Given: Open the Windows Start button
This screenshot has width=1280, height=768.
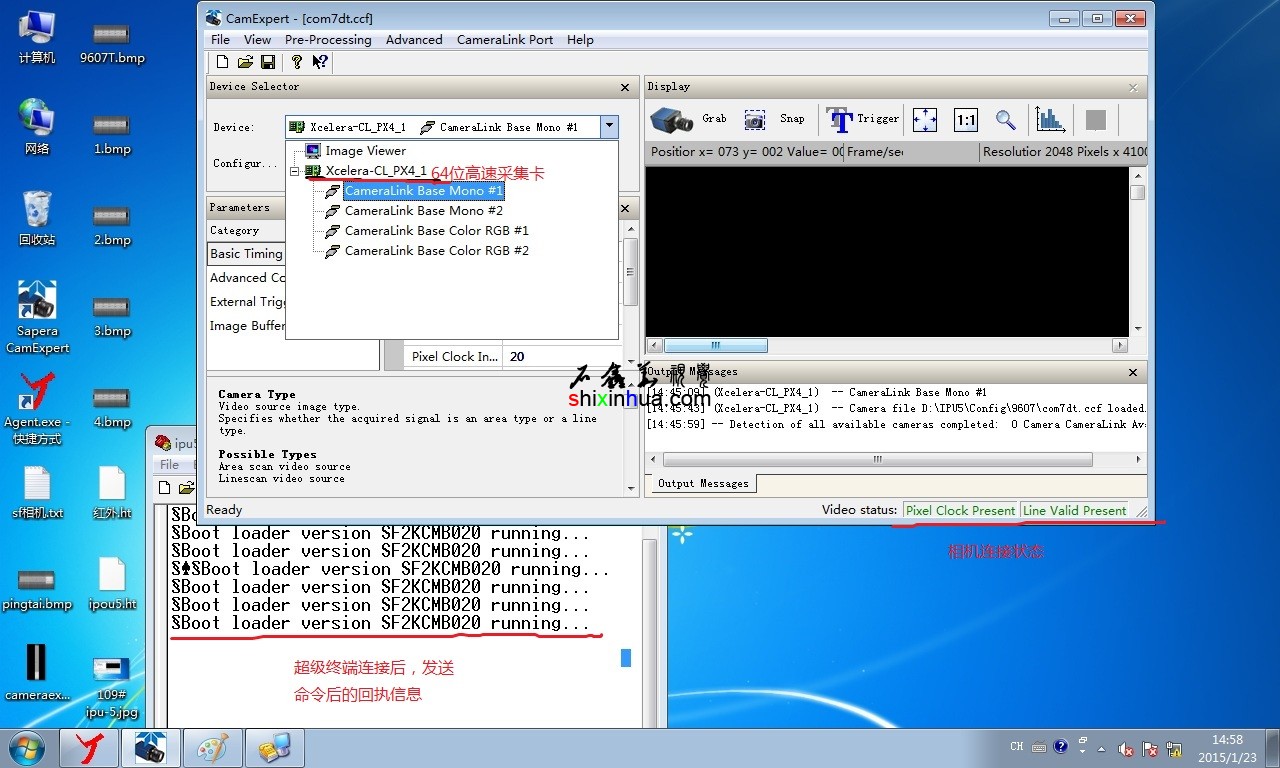Looking at the screenshot, I should coord(26,748).
